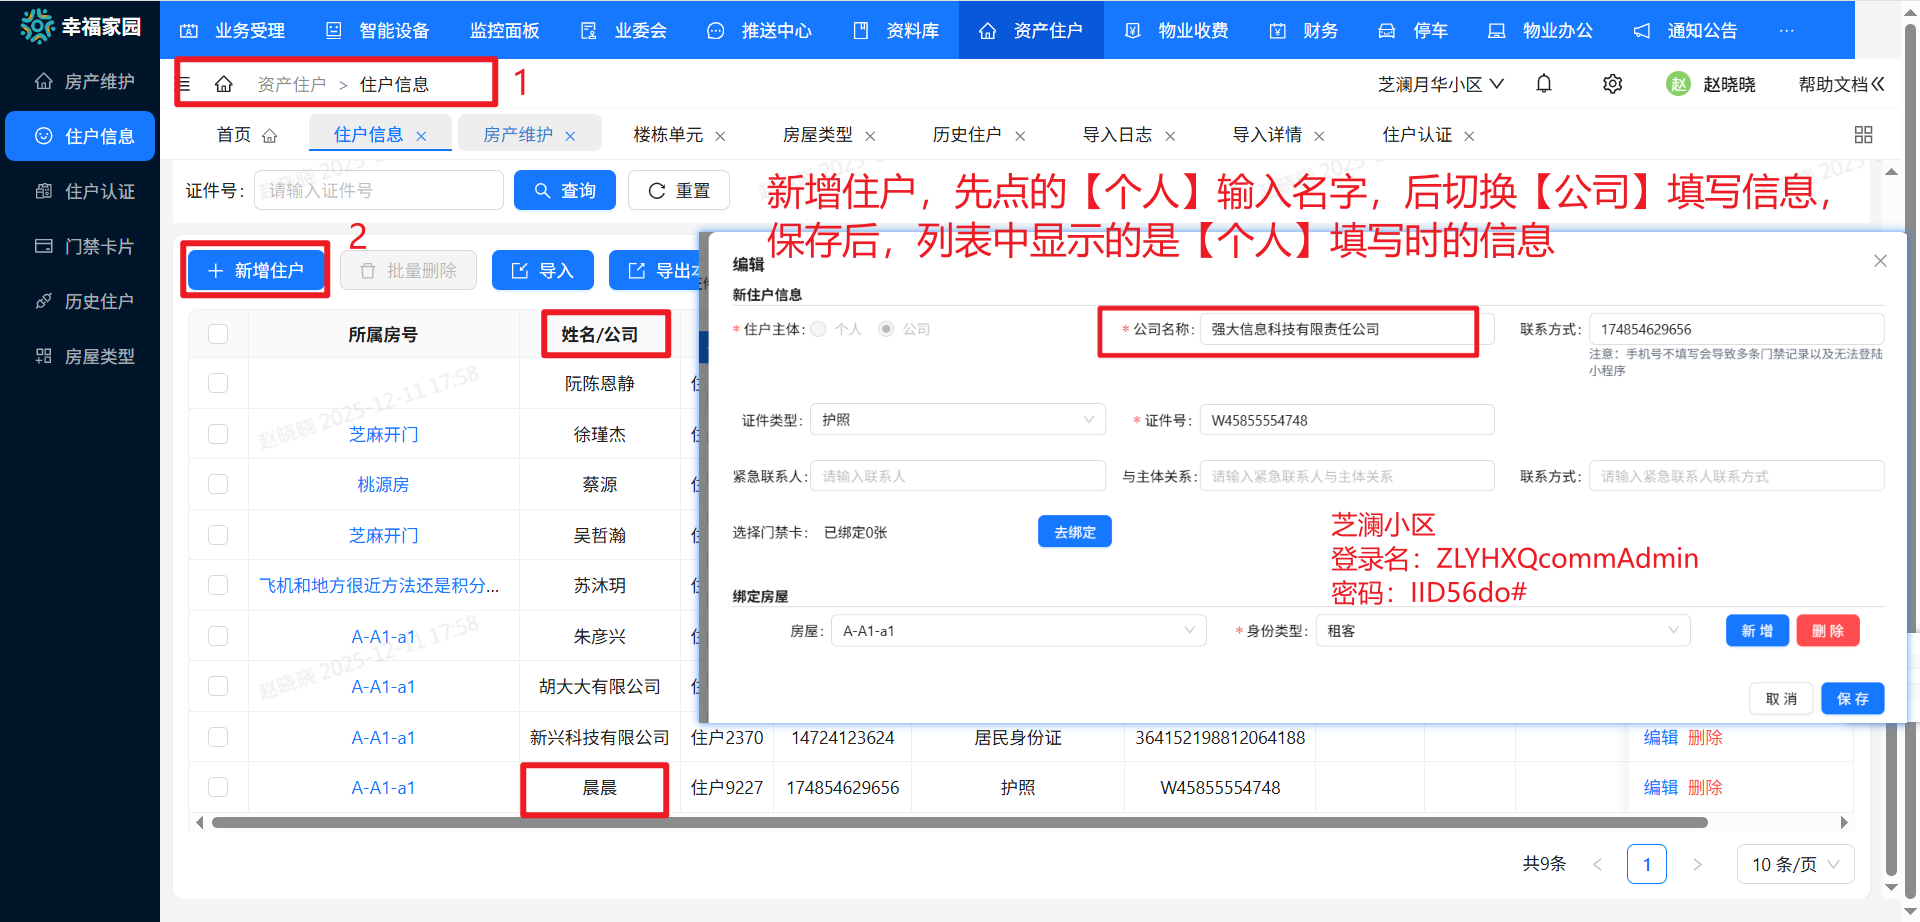Screen dimensions: 1920x922
Task: Check the 晨晨 row checkbox
Action: click(x=218, y=787)
